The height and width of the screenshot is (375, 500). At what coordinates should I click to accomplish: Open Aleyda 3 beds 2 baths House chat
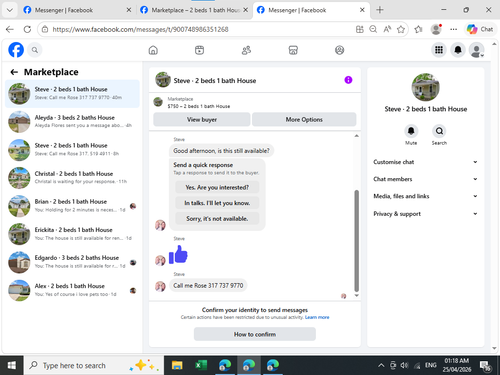(72, 122)
